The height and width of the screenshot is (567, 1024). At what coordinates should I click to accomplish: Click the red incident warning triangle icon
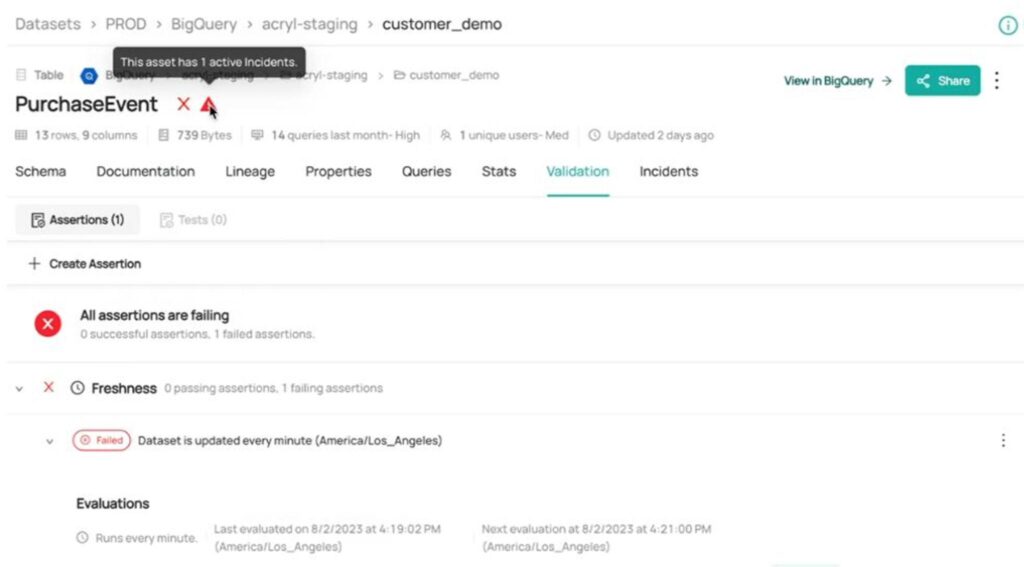tap(207, 104)
